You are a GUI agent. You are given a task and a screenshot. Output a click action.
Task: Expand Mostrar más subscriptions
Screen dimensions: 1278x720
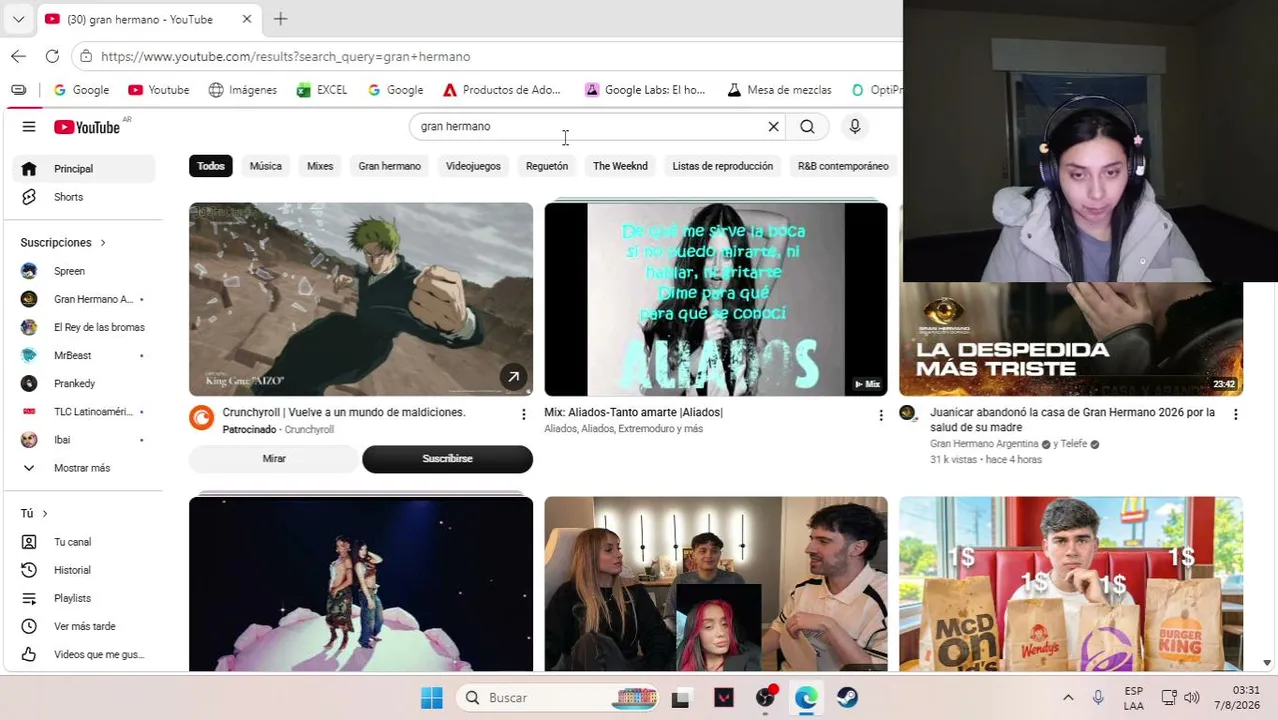coord(83,468)
